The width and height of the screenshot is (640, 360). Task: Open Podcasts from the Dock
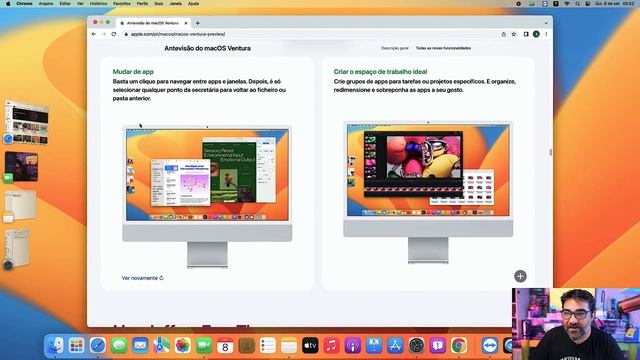(x=353, y=346)
